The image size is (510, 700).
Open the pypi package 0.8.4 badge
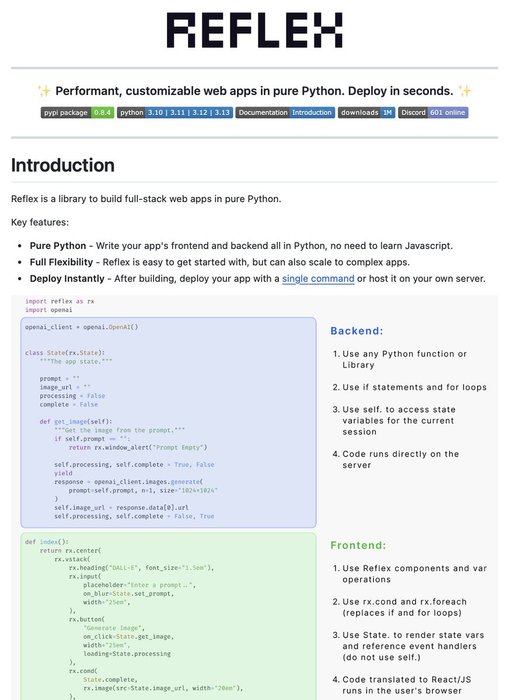77,112
